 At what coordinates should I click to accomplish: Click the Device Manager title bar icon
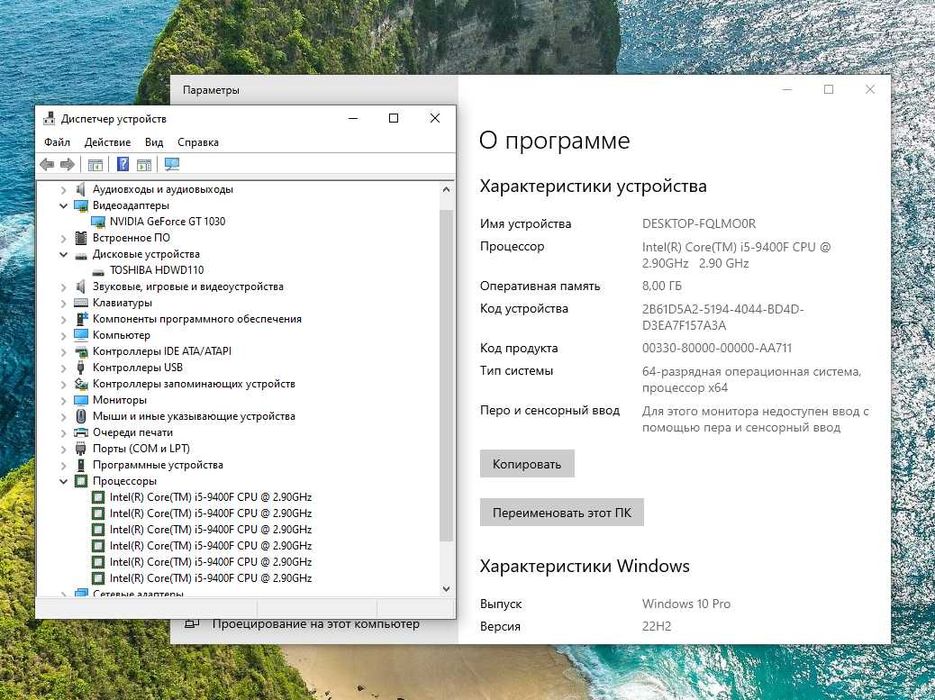tap(49, 118)
